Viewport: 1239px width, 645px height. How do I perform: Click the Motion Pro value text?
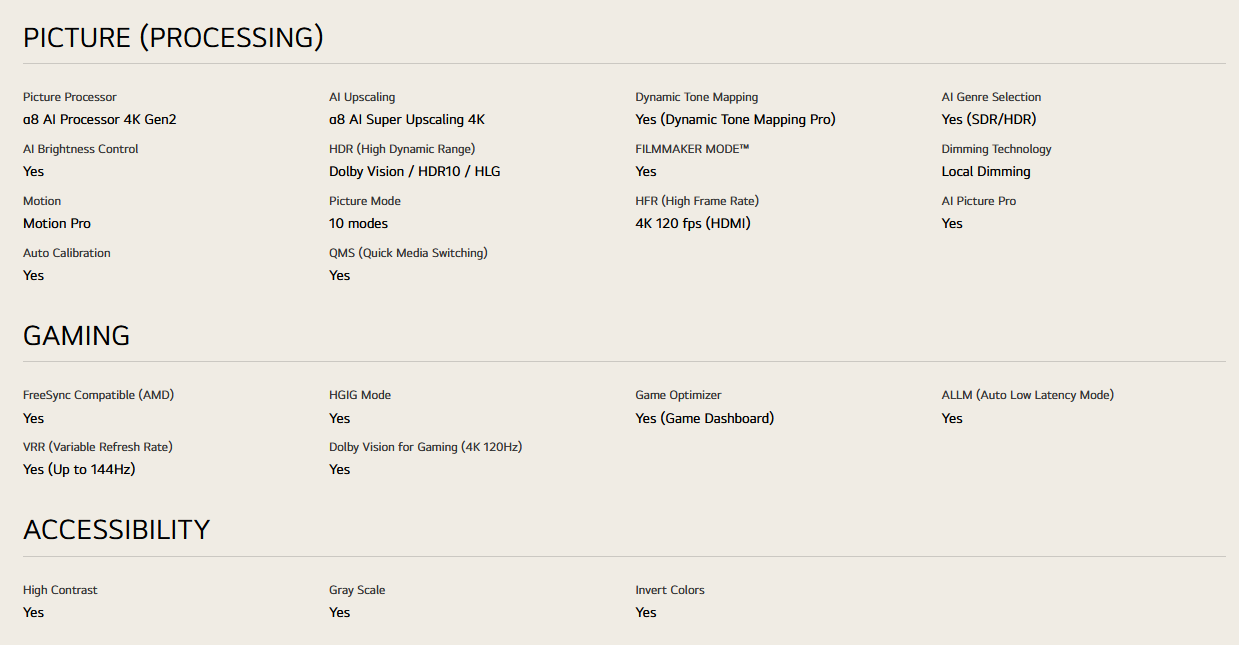[57, 224]
